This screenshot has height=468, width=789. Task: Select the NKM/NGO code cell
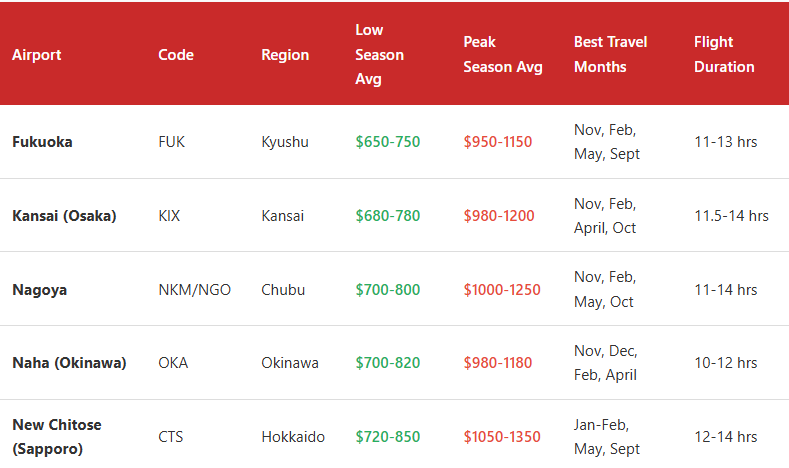pos(194,290)
